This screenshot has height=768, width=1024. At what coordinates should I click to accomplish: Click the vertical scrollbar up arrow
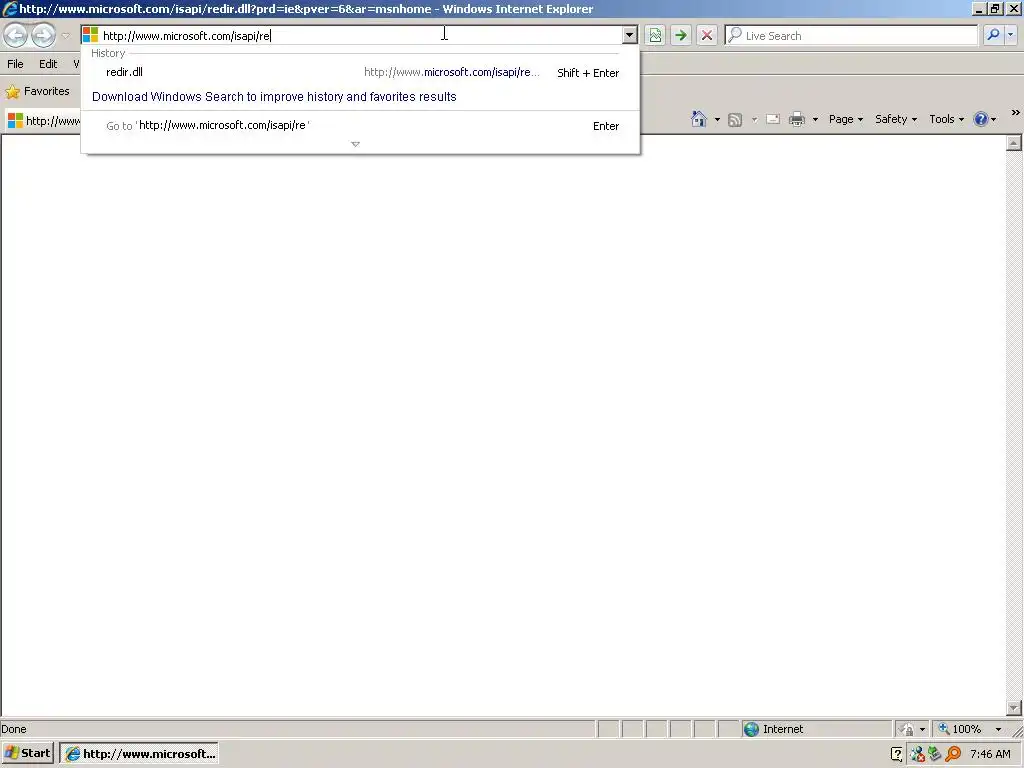[x=1014, y=143]
